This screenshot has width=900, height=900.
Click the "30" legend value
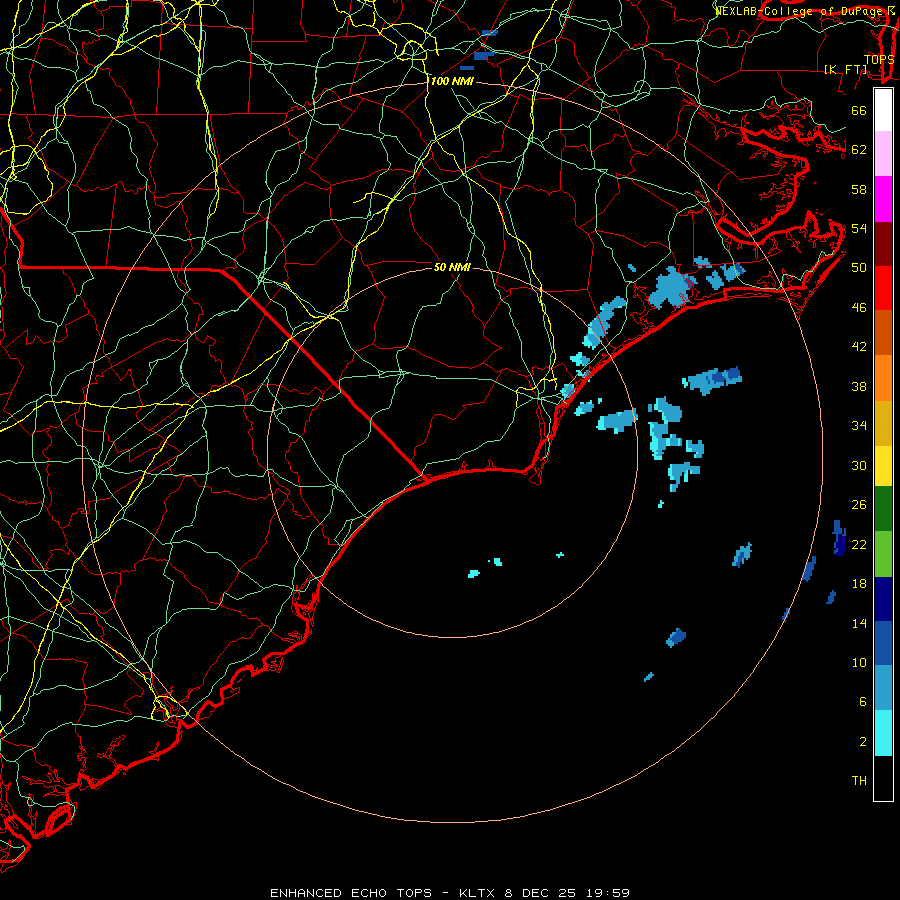(x=859, y=465)
